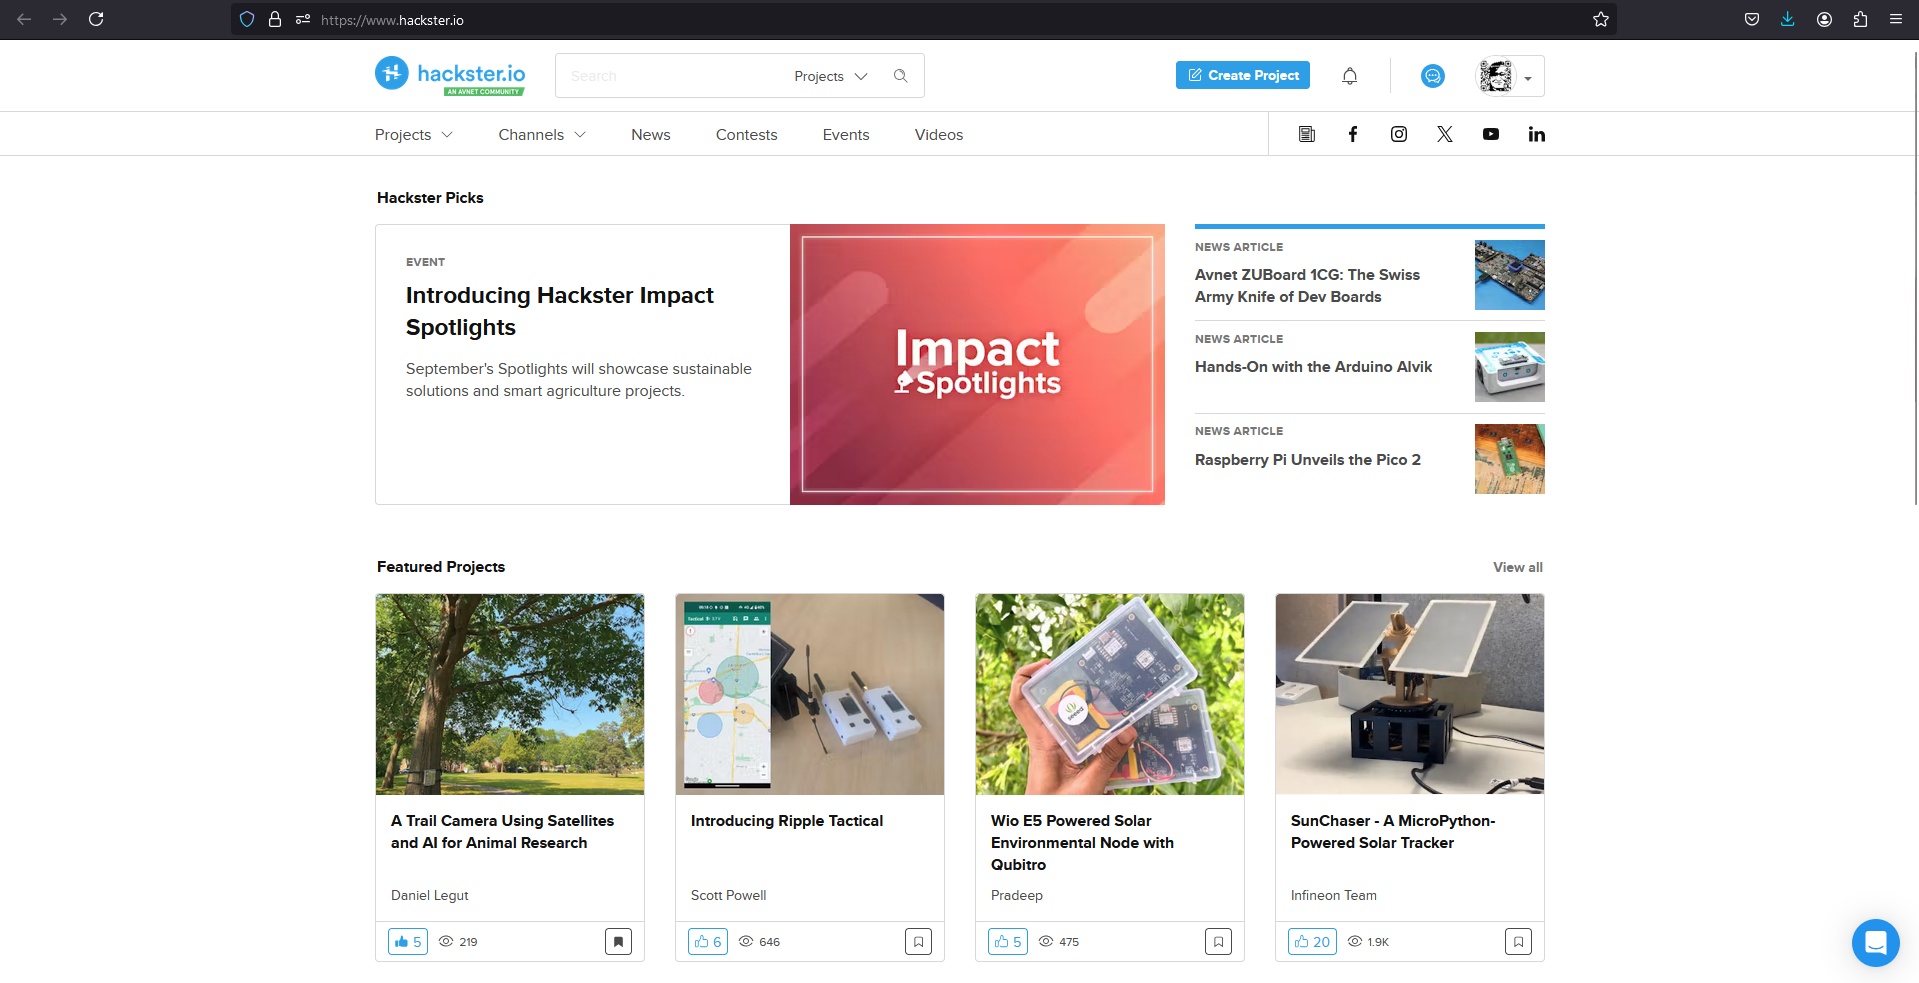1919x983 pixels.
Task: Go to the Events section
Action: point(846,135)
